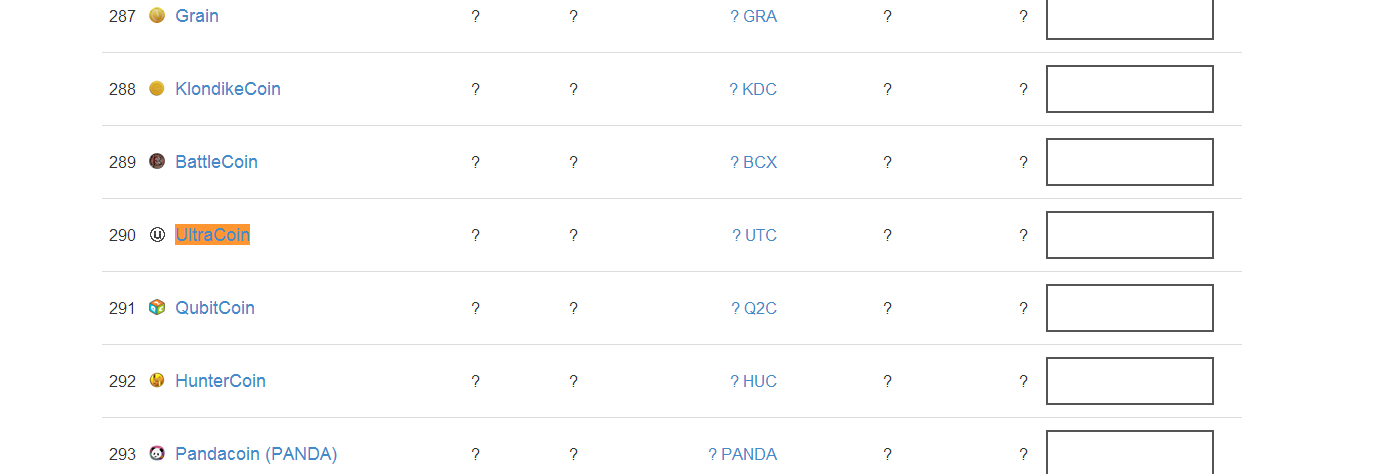Click the KlondikeCoin gold coin icon
This screenshot has width=1397, height=474.
157,89
